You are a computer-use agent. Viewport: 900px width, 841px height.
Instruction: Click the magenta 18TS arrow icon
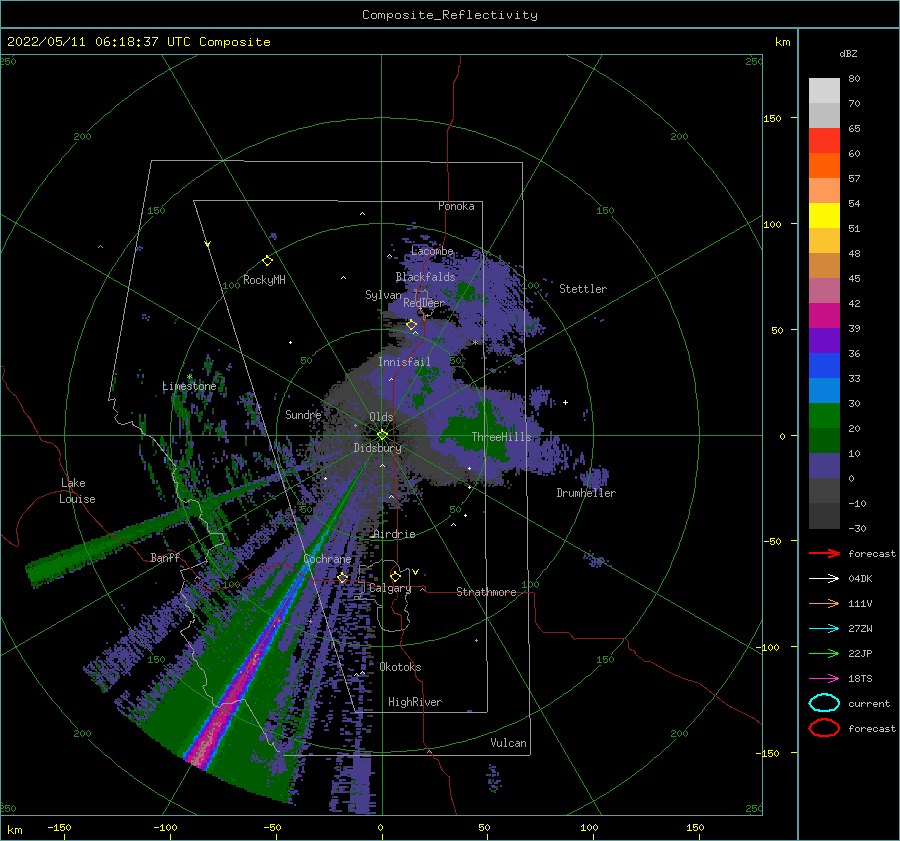(x=824, y=679)
